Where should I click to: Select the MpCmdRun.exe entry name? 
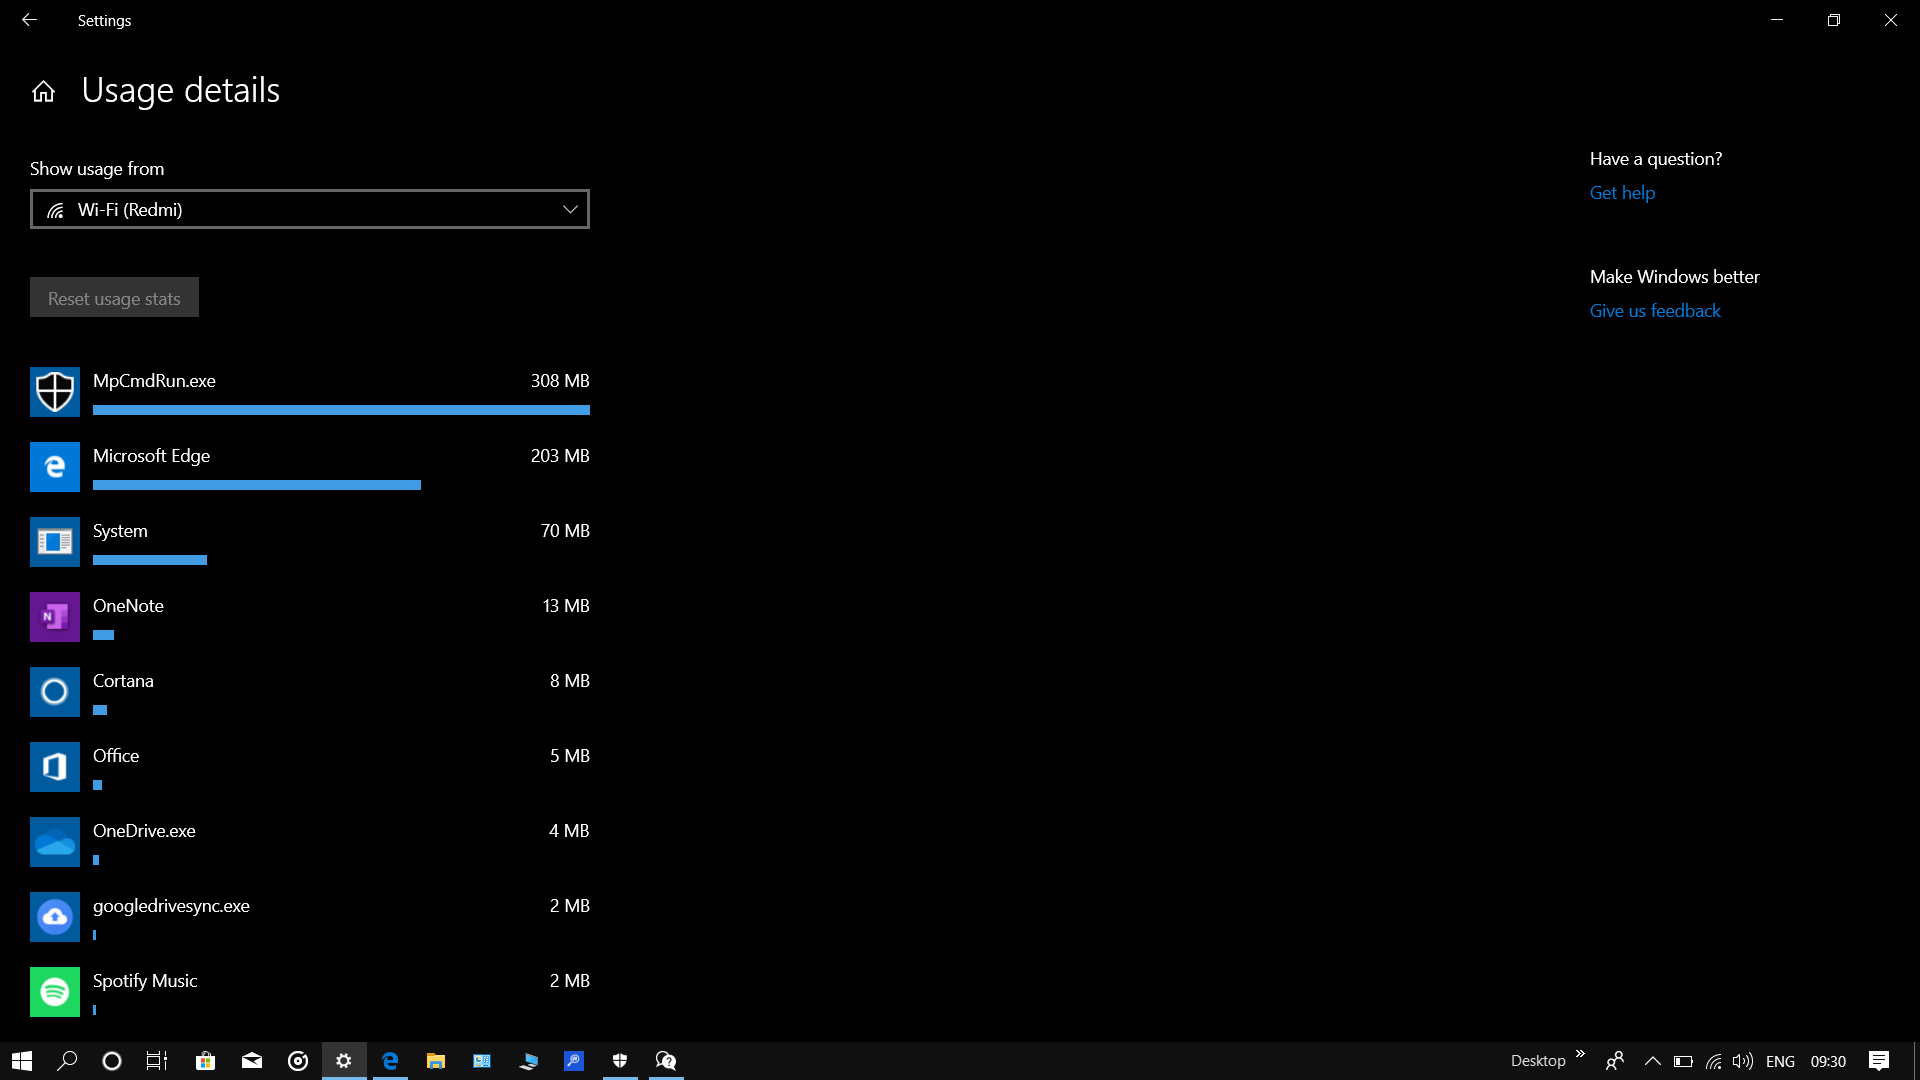tap(154, 381)
